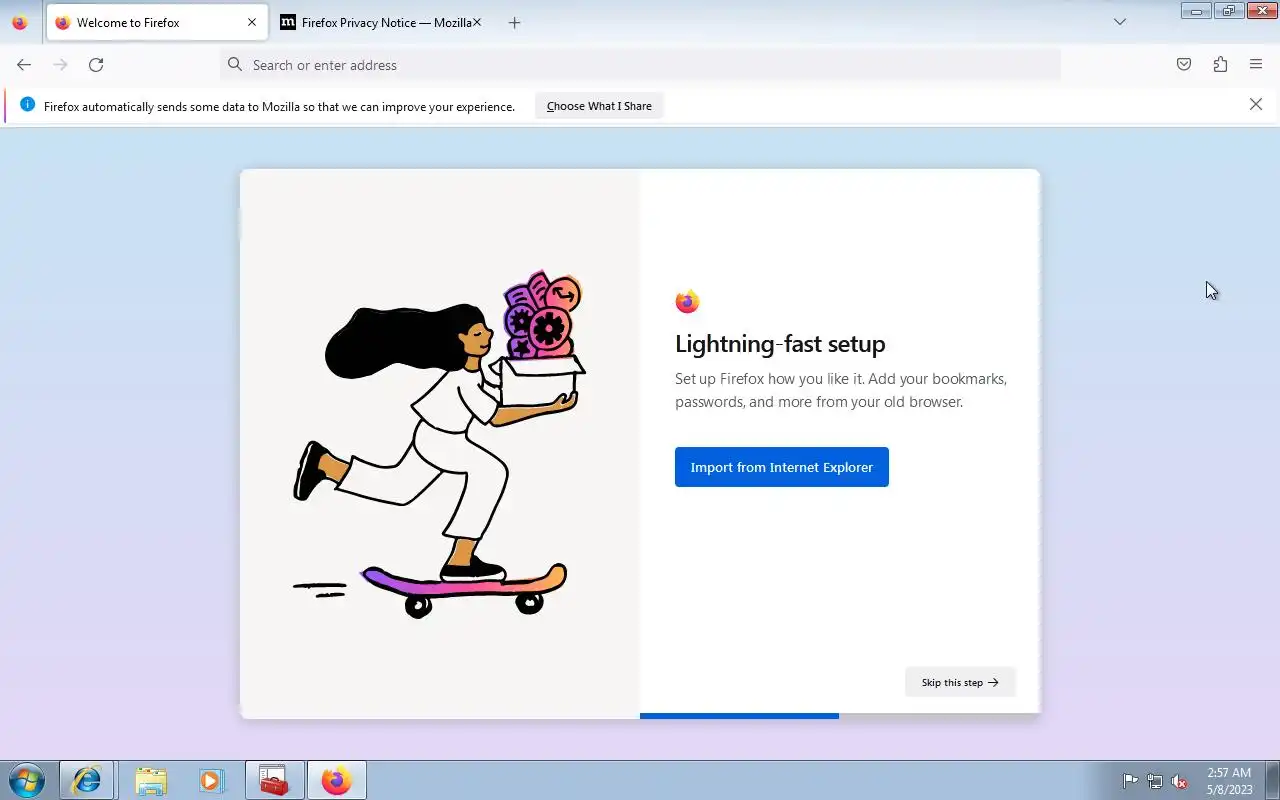Screen dimensions: 1280x800
Task: Click the info icon in notification bar
Action: [27, 105]
